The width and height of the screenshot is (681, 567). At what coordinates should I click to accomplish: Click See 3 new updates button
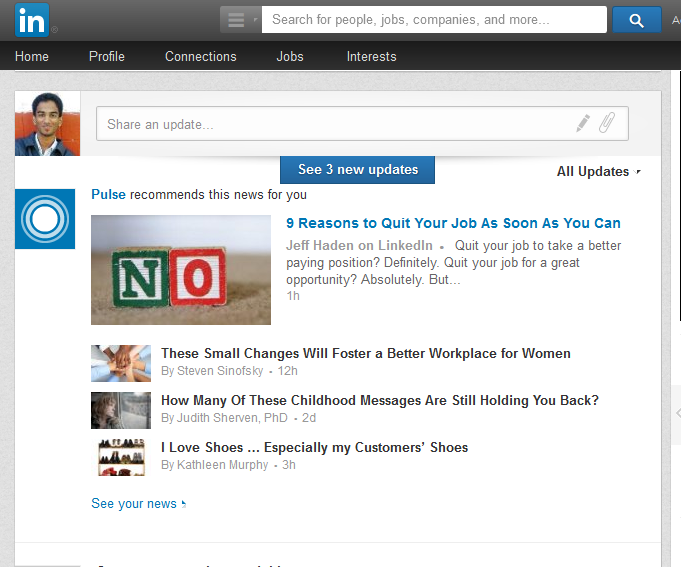(357, 170)
